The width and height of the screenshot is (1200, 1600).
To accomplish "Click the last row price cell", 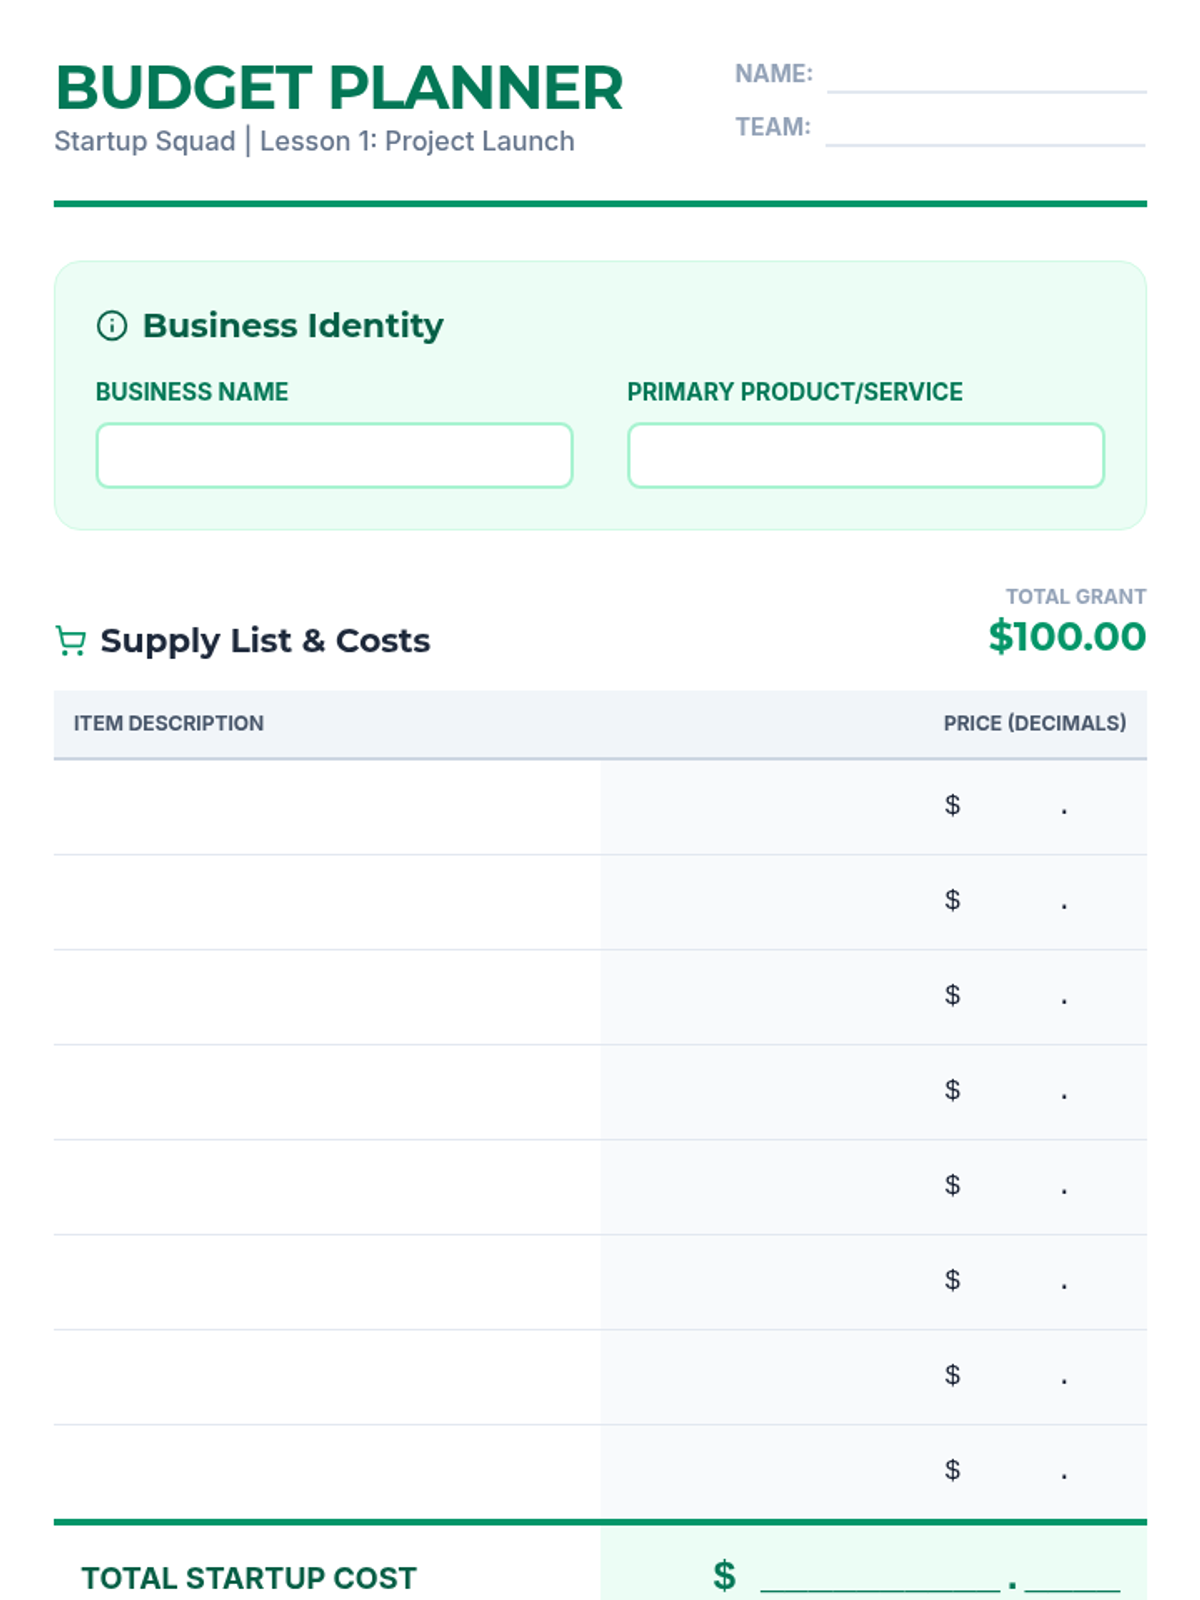I will [1010, 1472].
